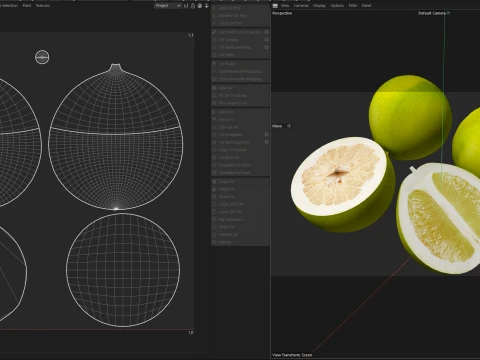This screenshot has width=480, height=360.
Task: Click the Clear UV Pins command
Action: 230,23
